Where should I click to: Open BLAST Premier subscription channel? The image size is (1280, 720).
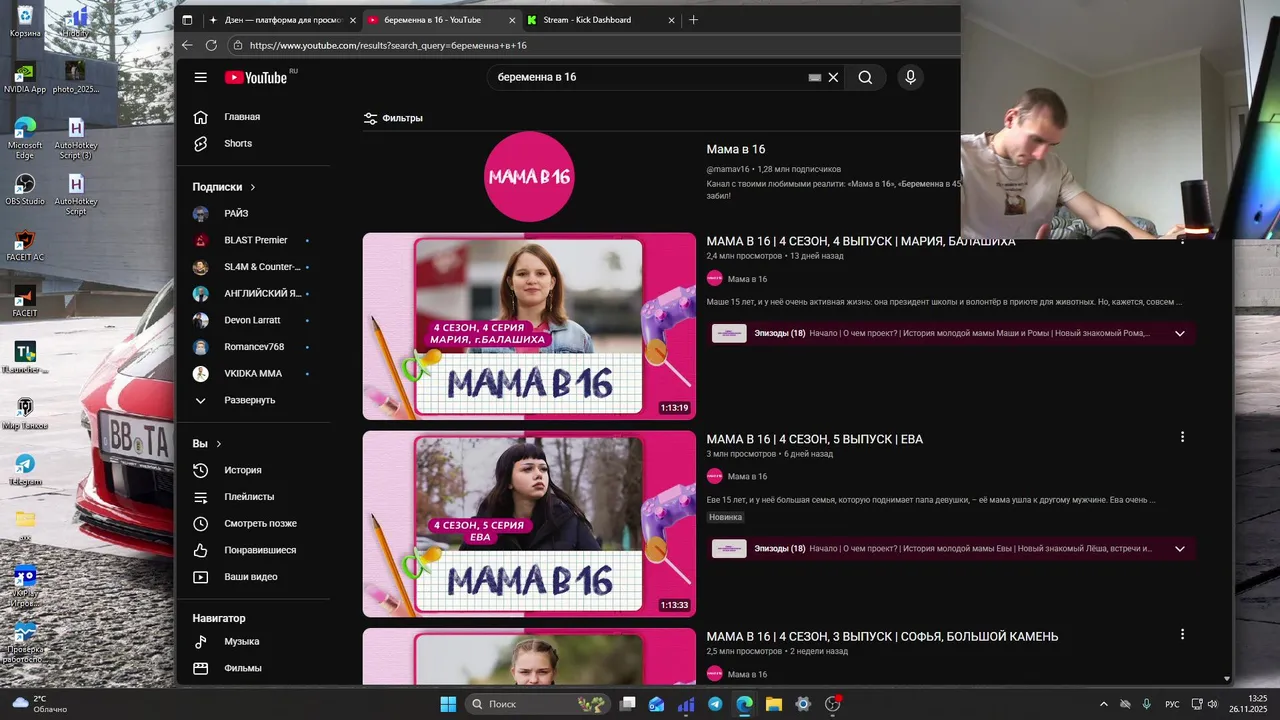pyautogui.click(x=256, y=240)
